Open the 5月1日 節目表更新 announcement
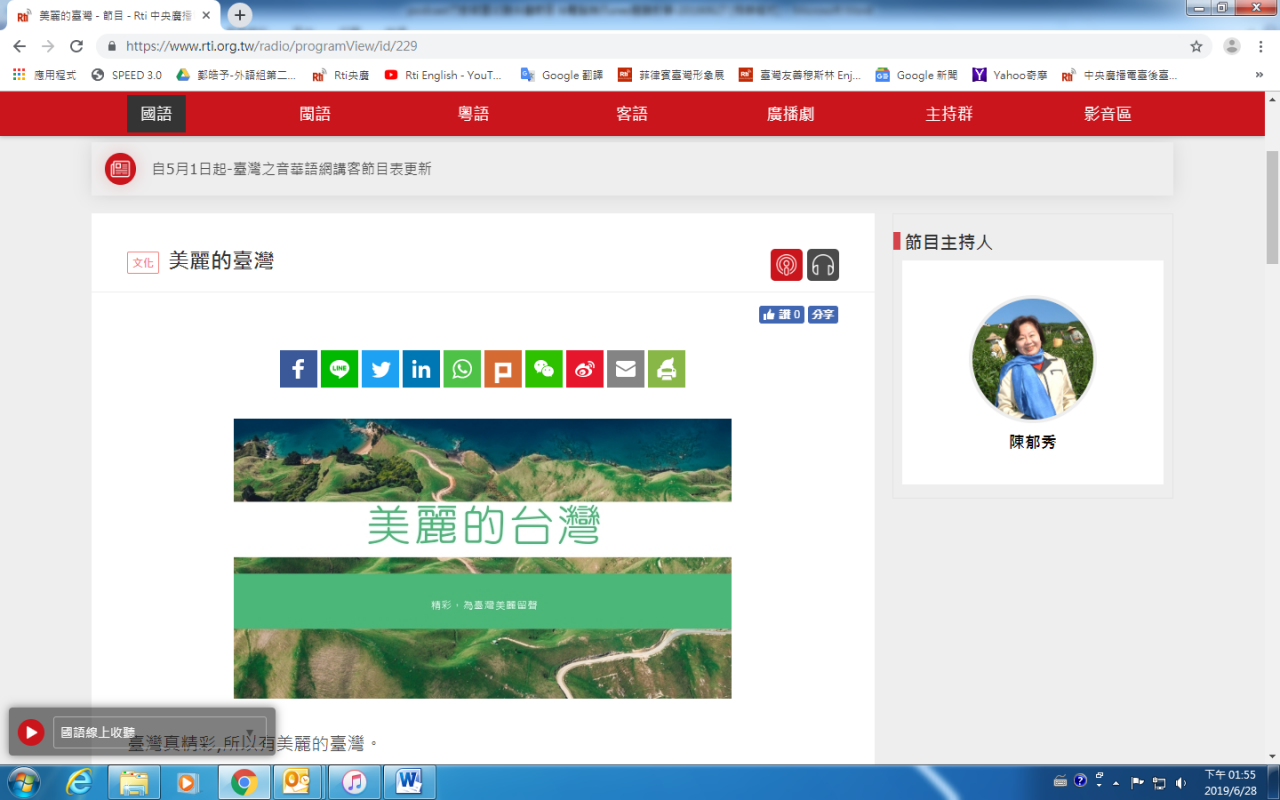1280x800 pixels. 292,169
